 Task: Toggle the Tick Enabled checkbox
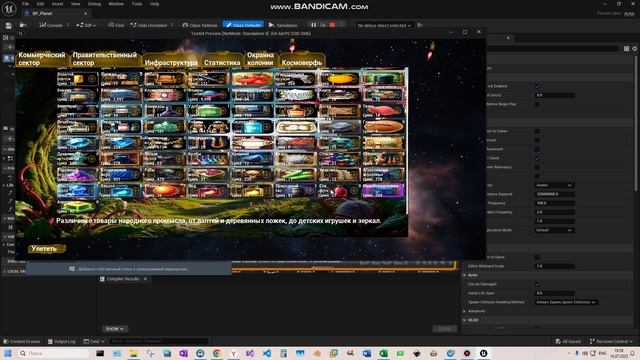(537, 86)
